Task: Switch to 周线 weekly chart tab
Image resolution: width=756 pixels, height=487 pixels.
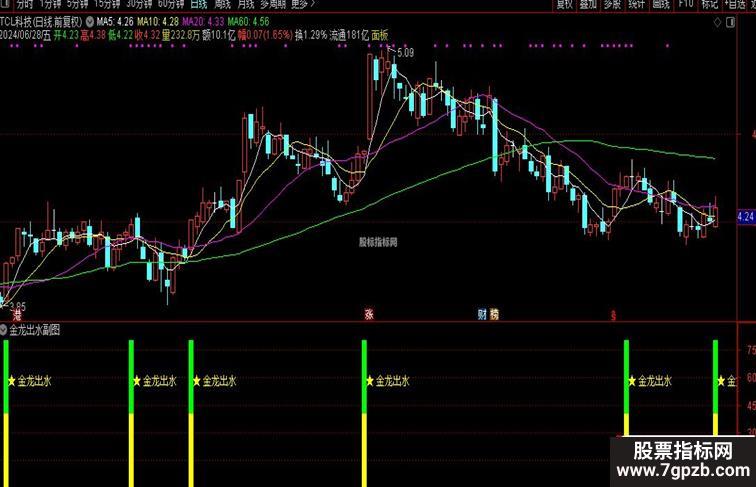Action: click(x=222, y=4)
